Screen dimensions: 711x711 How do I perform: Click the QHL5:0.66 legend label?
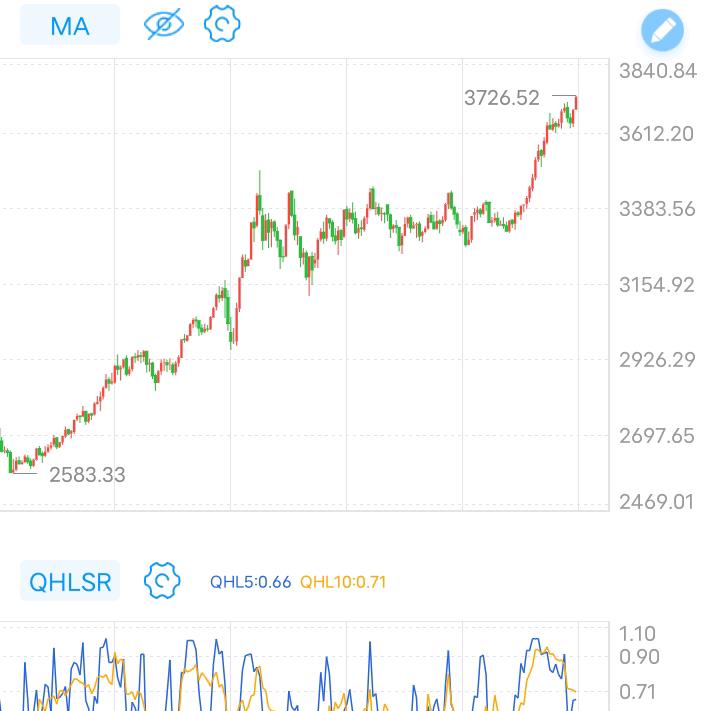click(x=250, y=581)
